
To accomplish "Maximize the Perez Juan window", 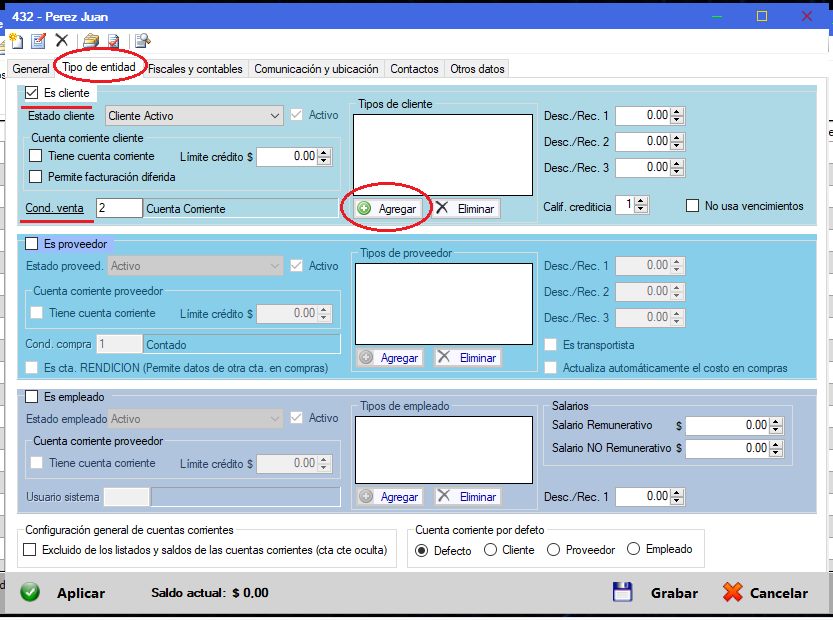I will [x=762, y=16].
